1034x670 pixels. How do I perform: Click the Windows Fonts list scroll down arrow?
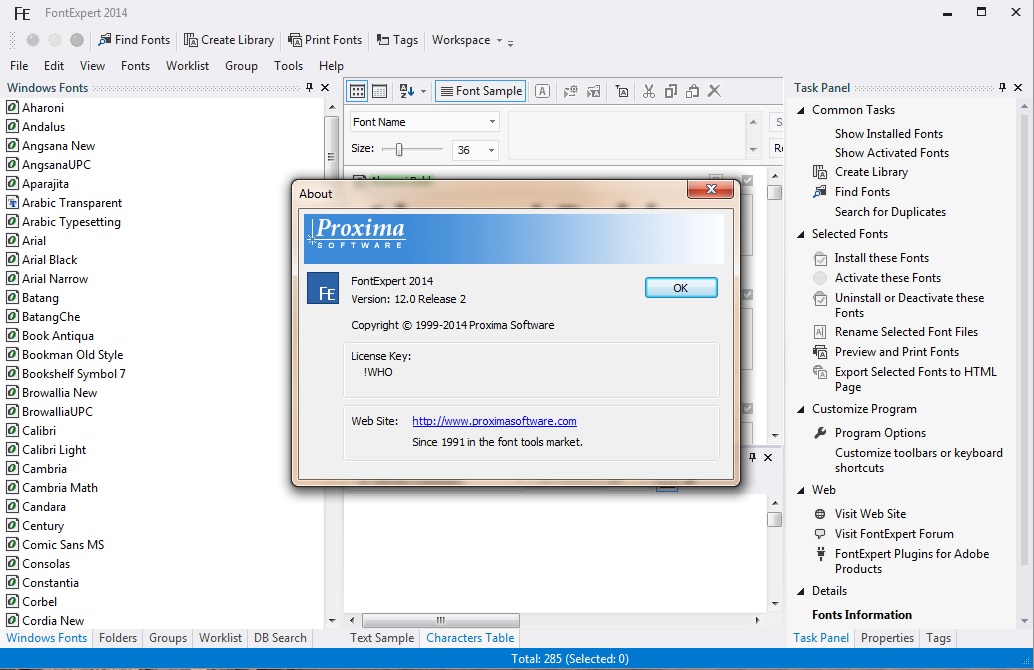(332, 621)
